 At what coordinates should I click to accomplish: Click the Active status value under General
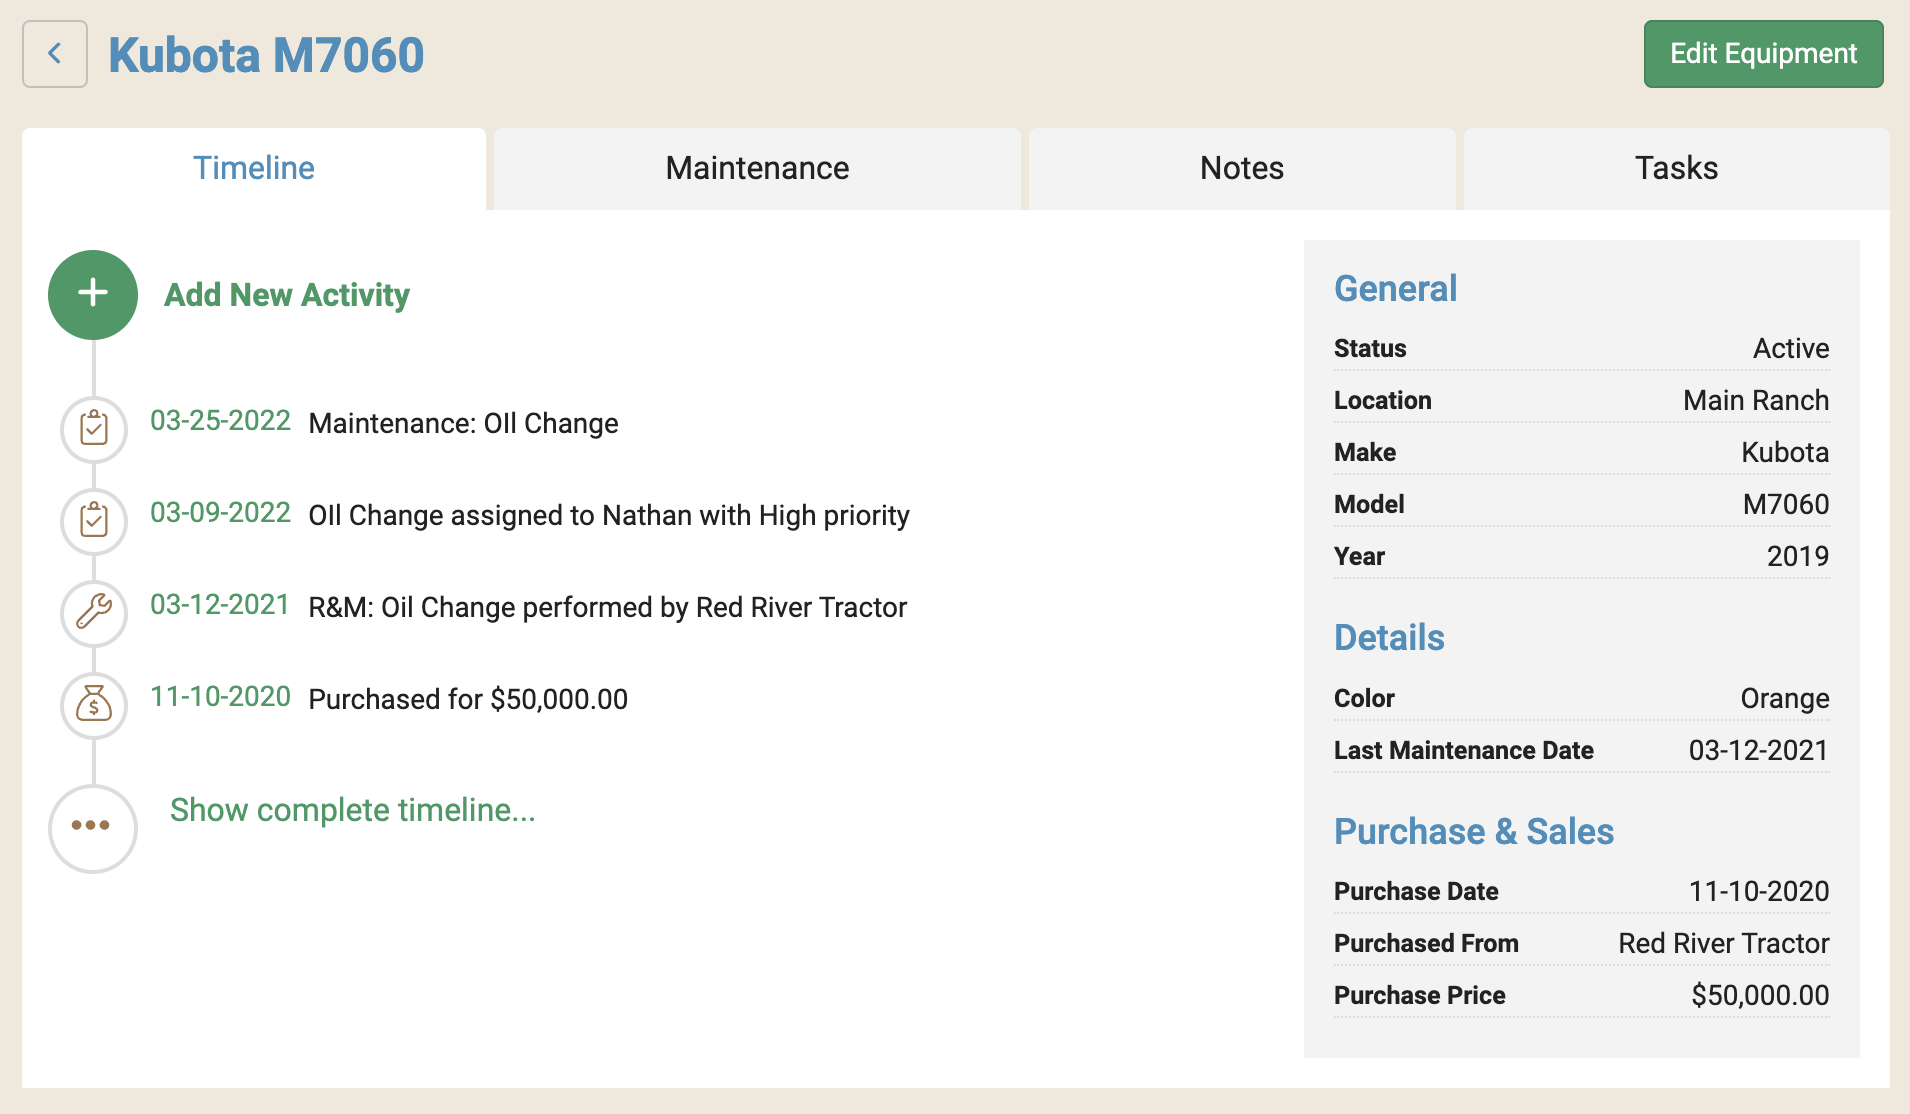(x=1791, y=348)
